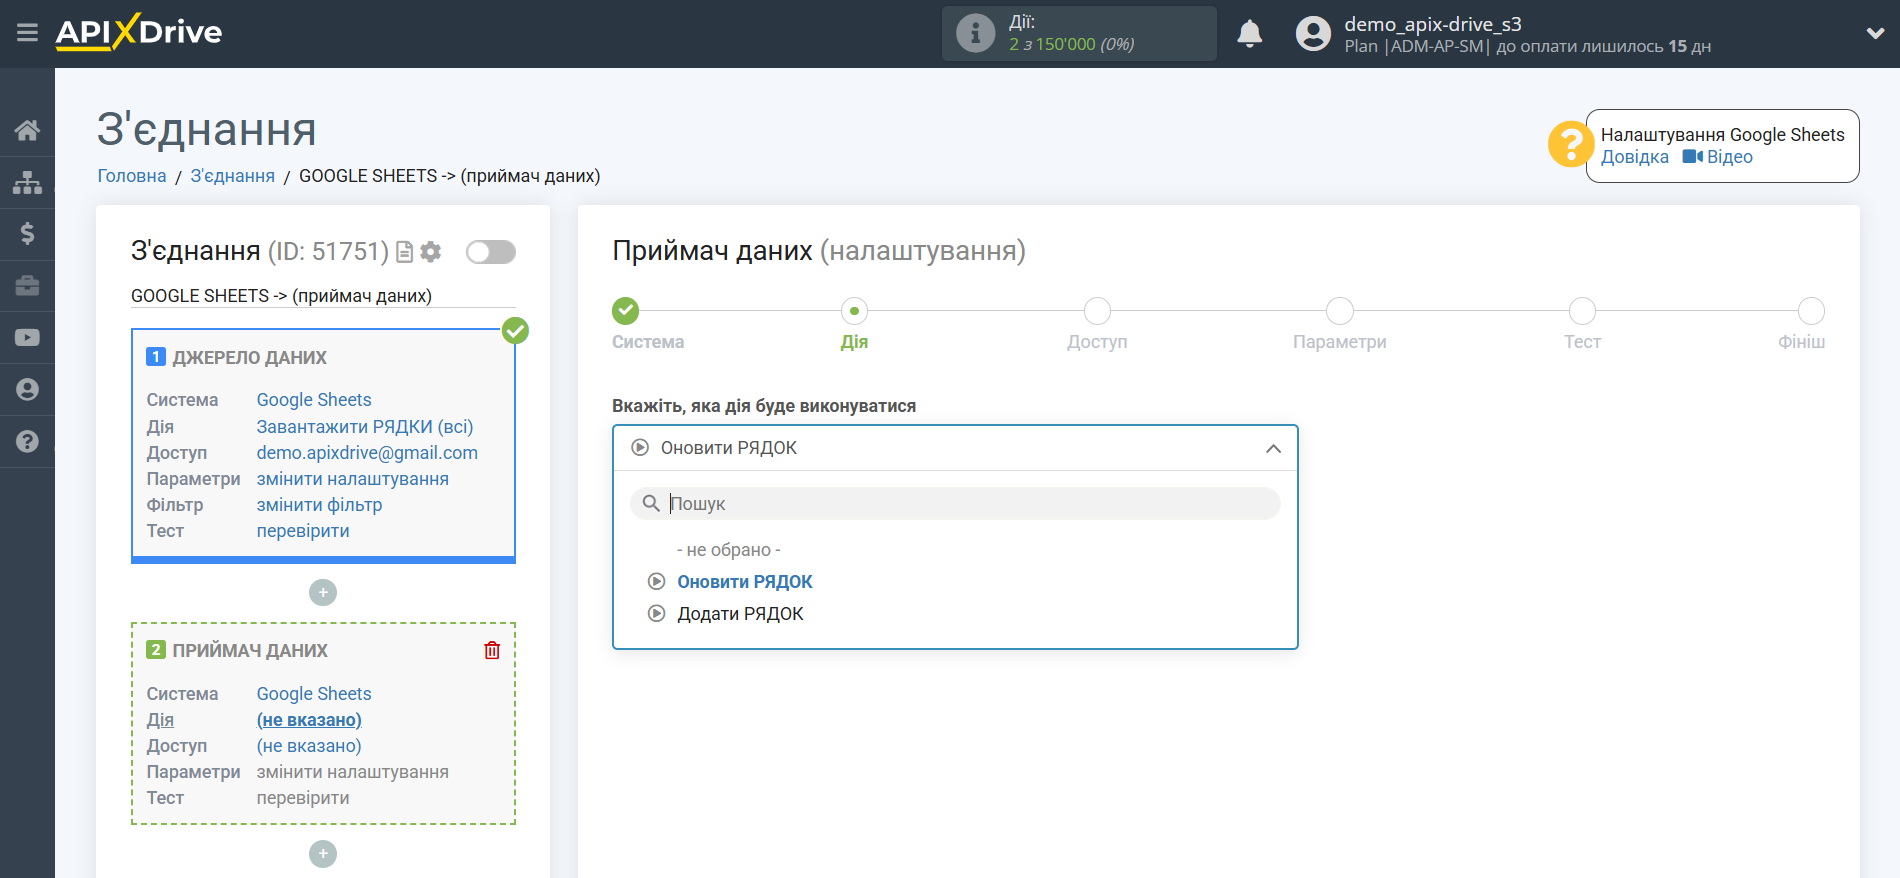Viewport: 1900px width, 878px height.
Task: Open profile icon in sidebar
Action: tap(27, 390)
